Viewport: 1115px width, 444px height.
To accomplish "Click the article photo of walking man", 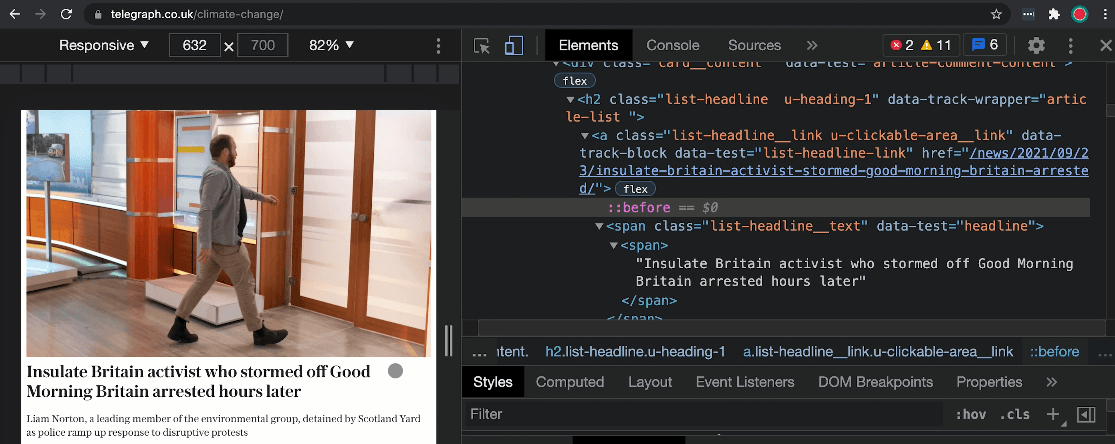I will [x=228, y=233].
